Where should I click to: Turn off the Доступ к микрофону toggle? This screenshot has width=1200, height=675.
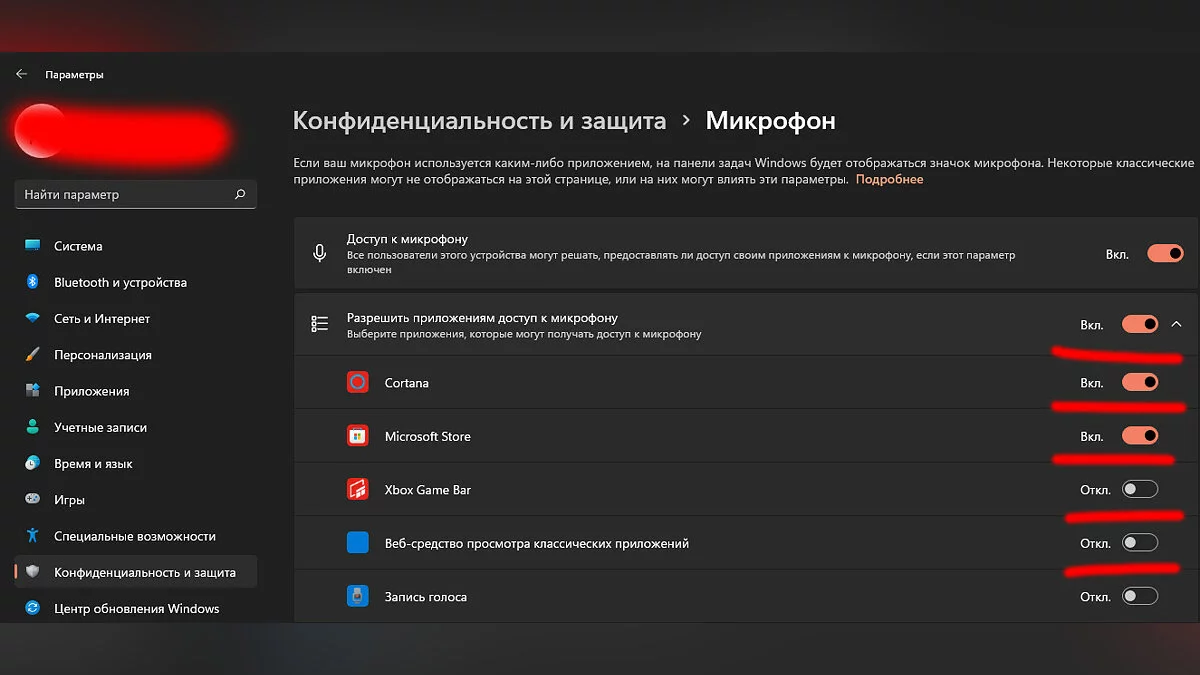point(1165,254)
